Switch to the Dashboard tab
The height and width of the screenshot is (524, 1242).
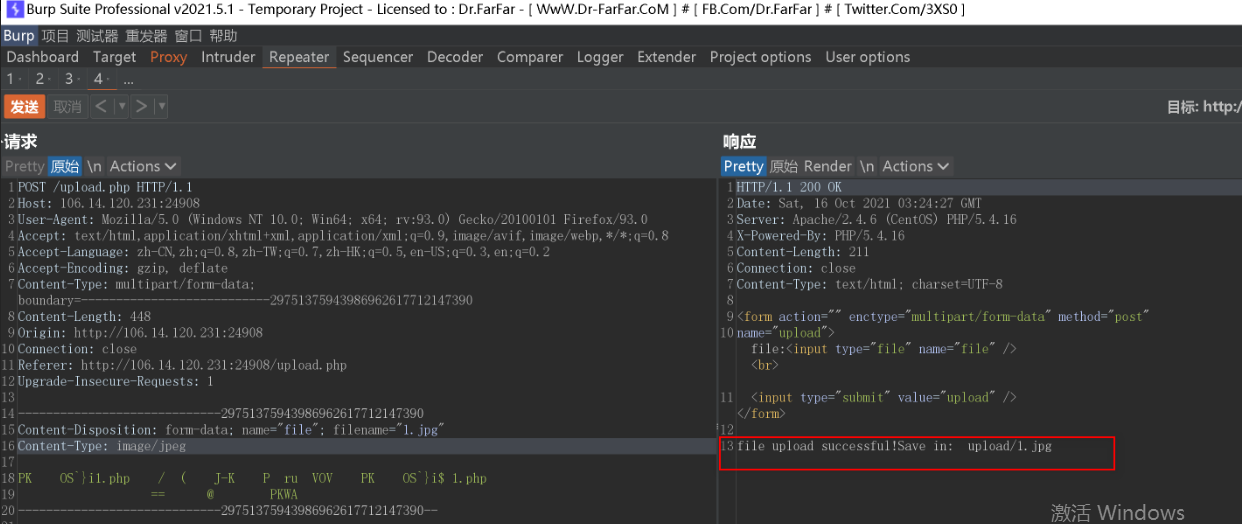click(42, 57)
